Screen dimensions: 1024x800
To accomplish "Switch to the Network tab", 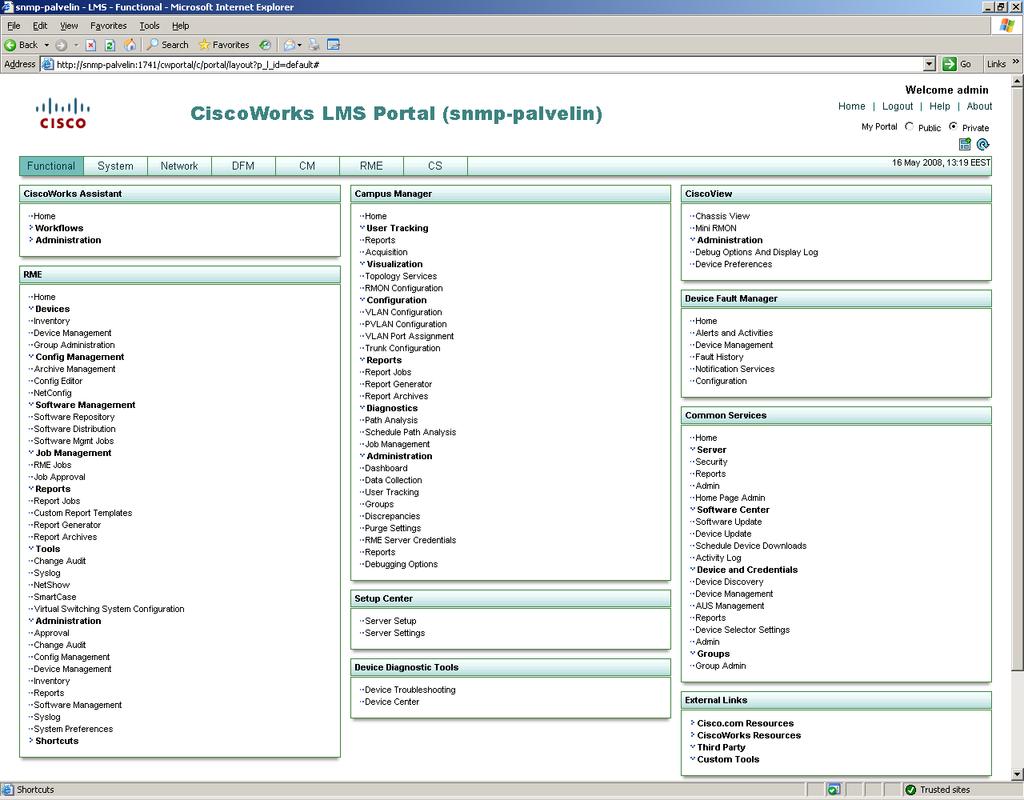I will [x=180, y=166].
